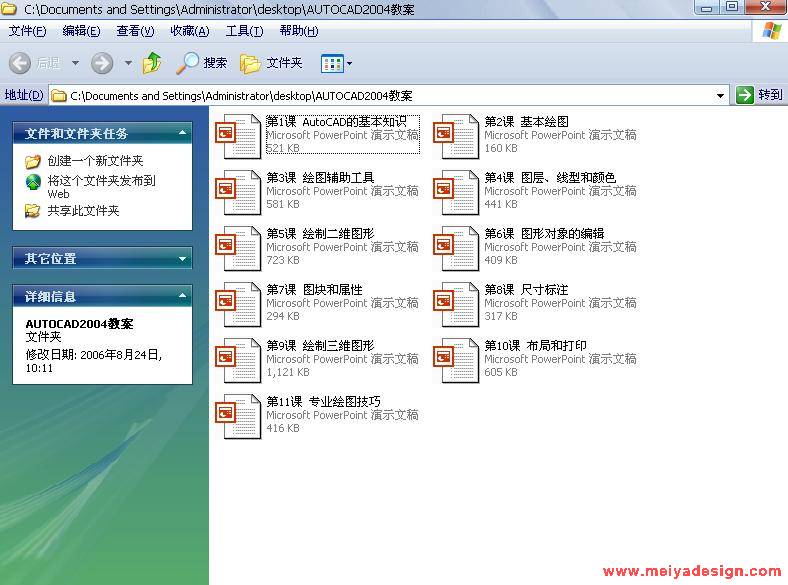Select the 第5课 绘制二维图形 file icon
The image size is (788, 585).
pos(241,248)
